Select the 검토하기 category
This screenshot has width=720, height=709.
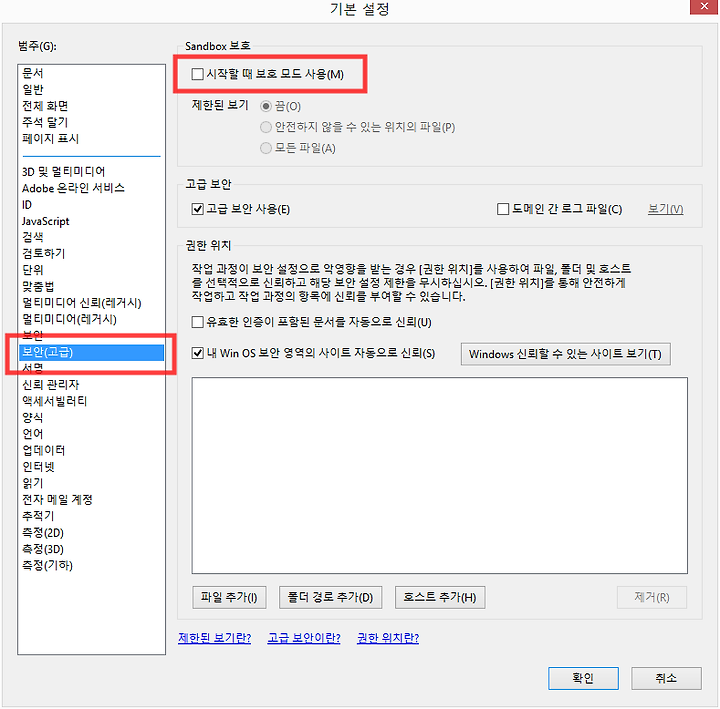(91, 253)
